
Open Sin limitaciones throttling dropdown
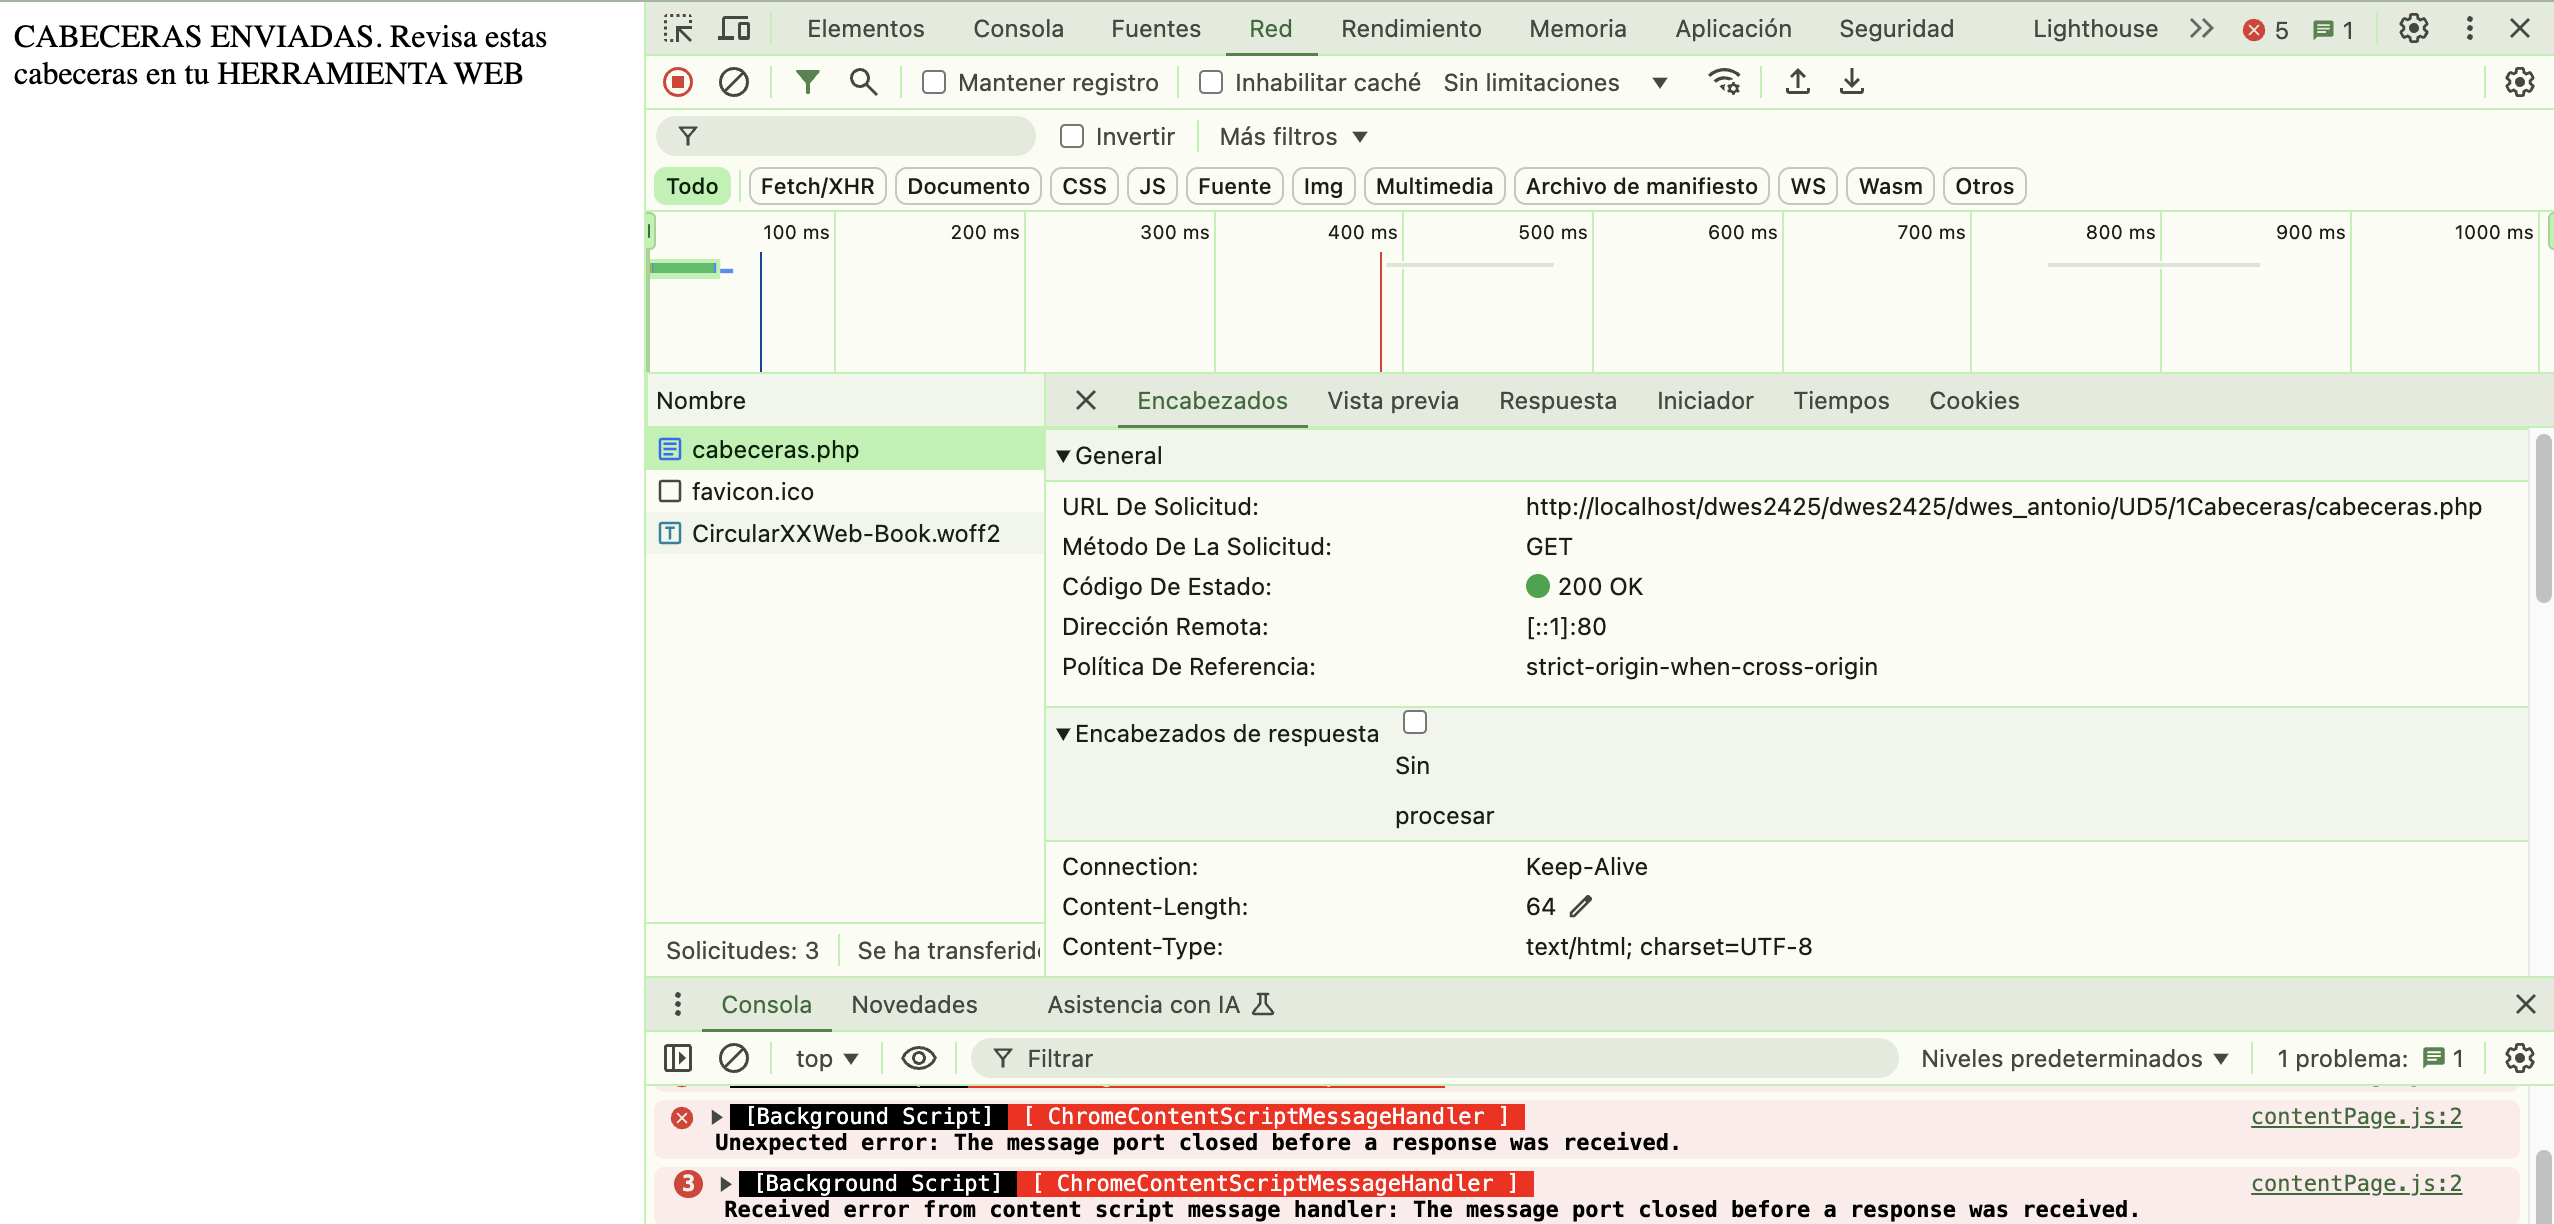click(1555, 83)
